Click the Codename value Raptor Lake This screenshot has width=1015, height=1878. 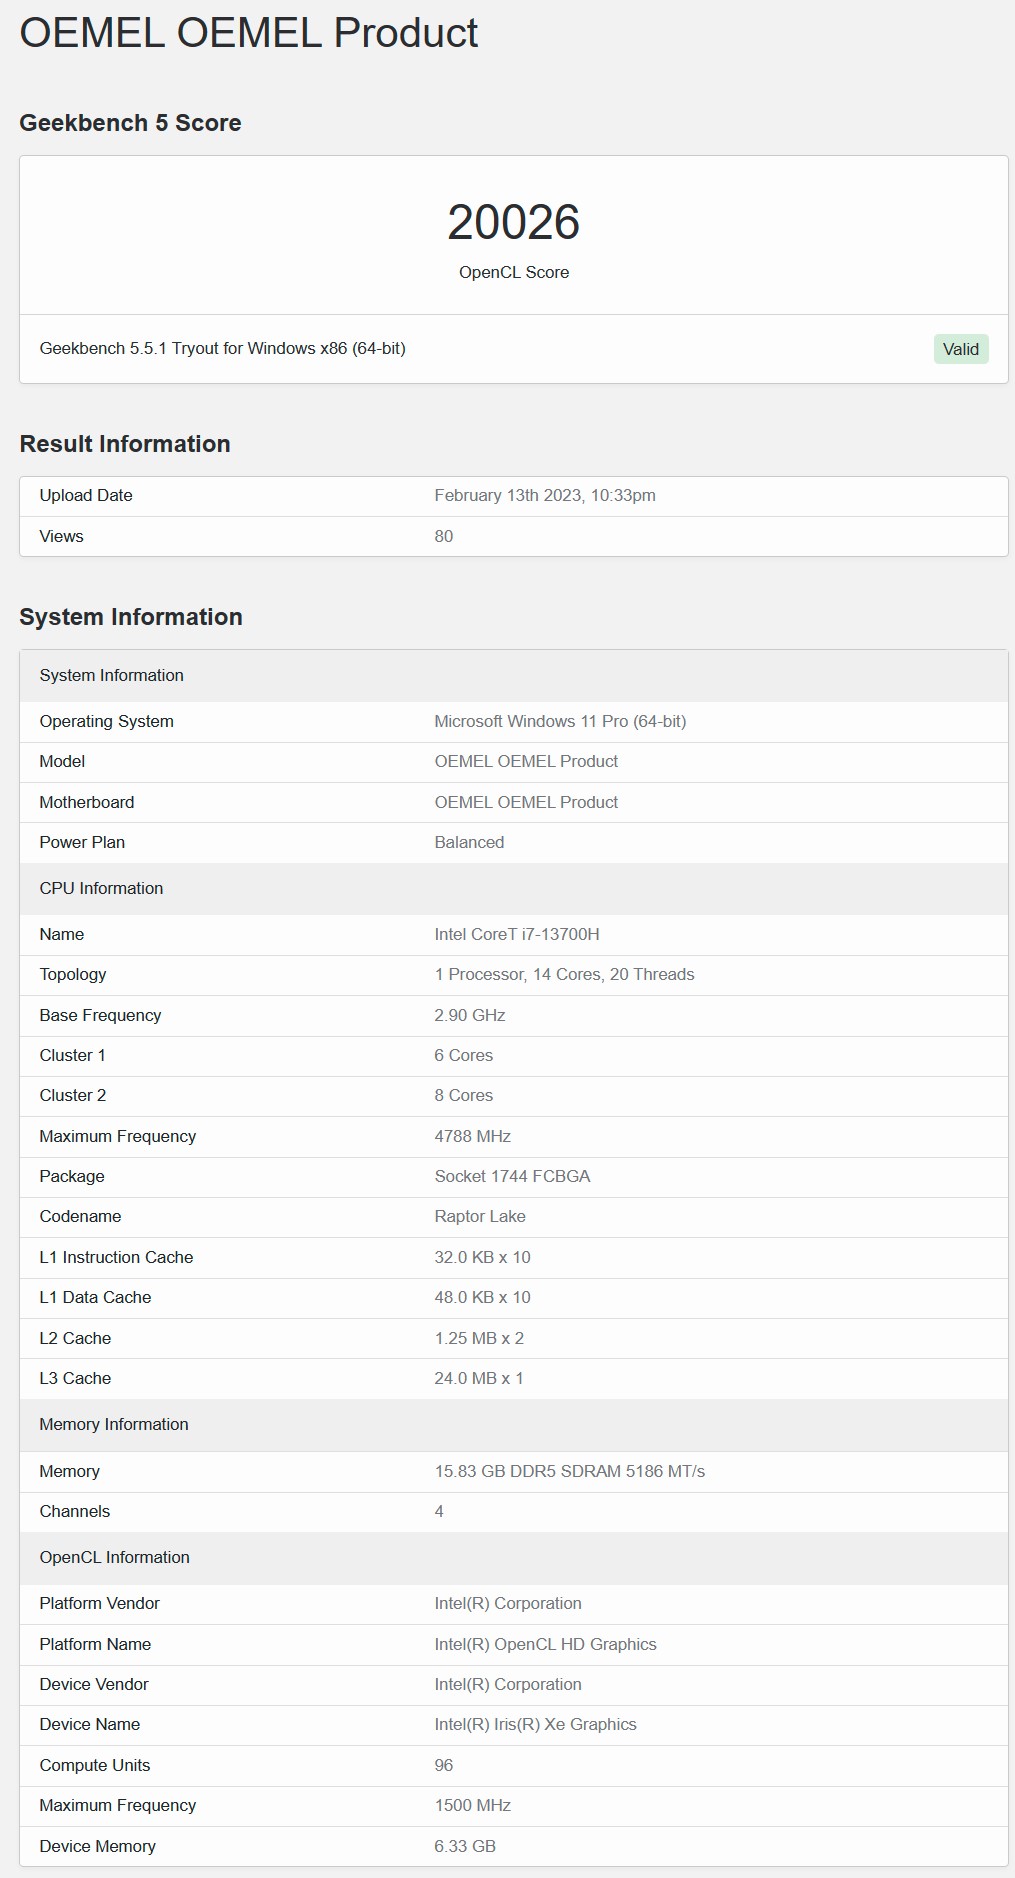[x=480, y=1217]
